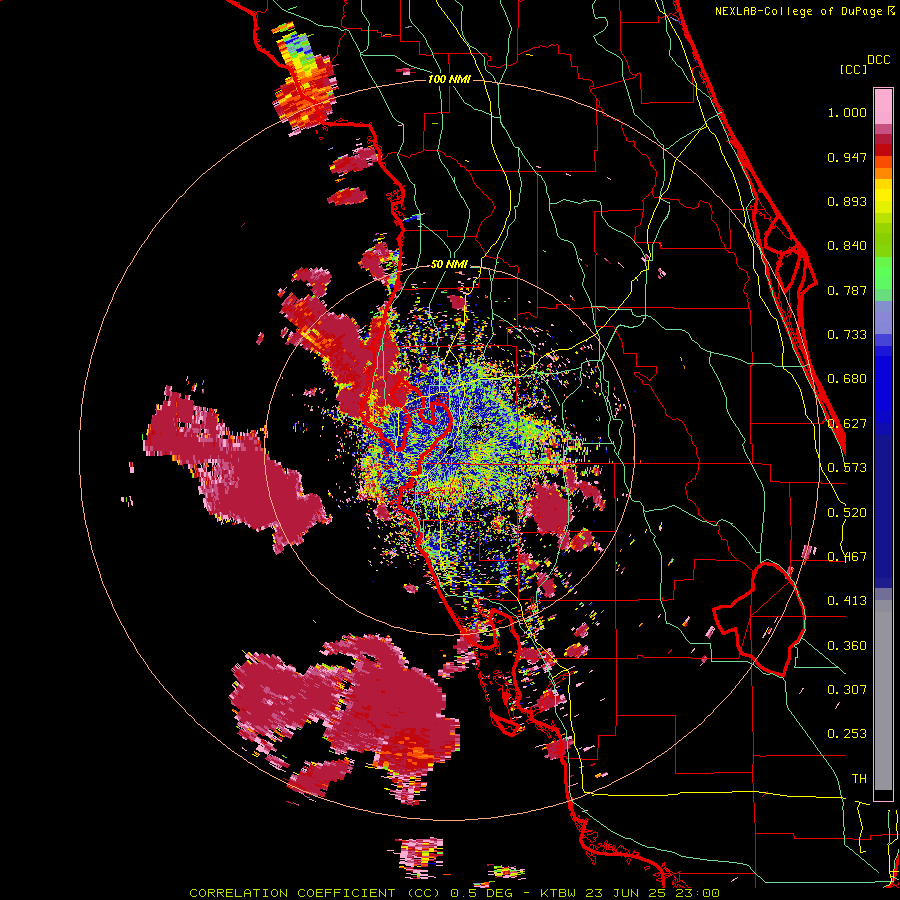The height and width of the screenshot is (900, 900).
Task: Click the NEXLAB-College of DuPage credit text
Action: point(798,11)
